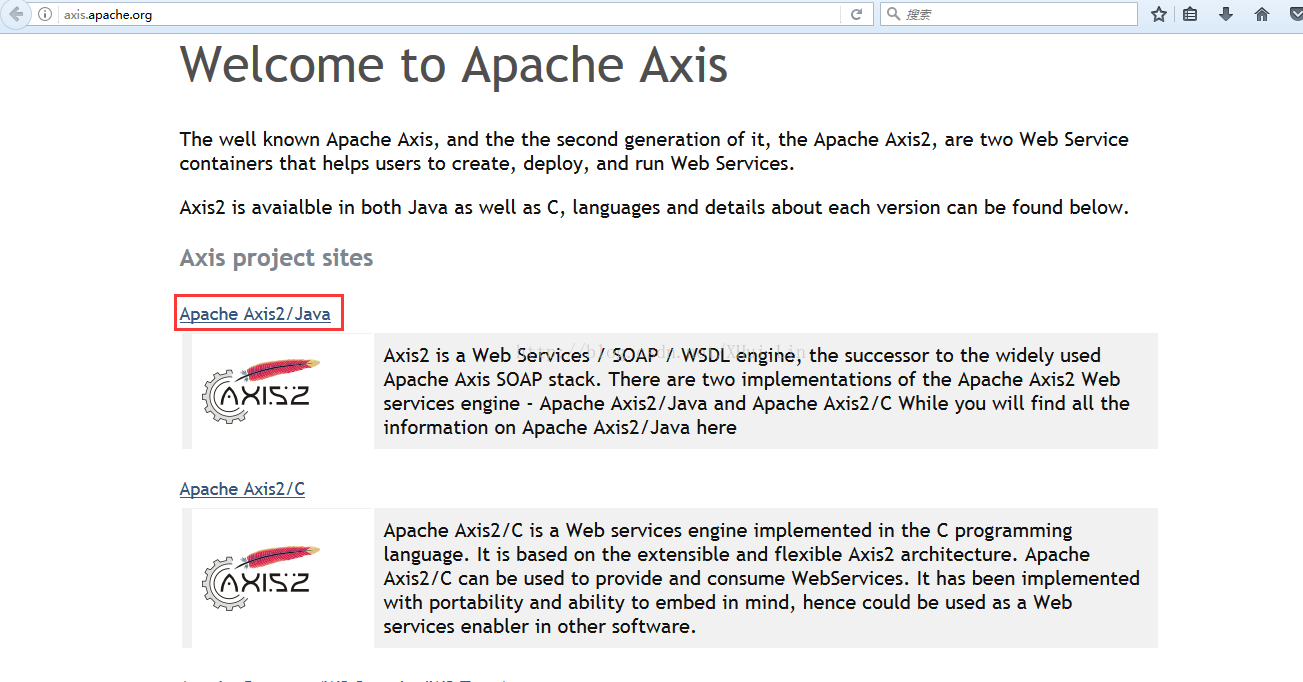Click the Welcome to Apache Axis heading
The height and width of the screenshot is (682, 1303).
(x=454, y=64)
